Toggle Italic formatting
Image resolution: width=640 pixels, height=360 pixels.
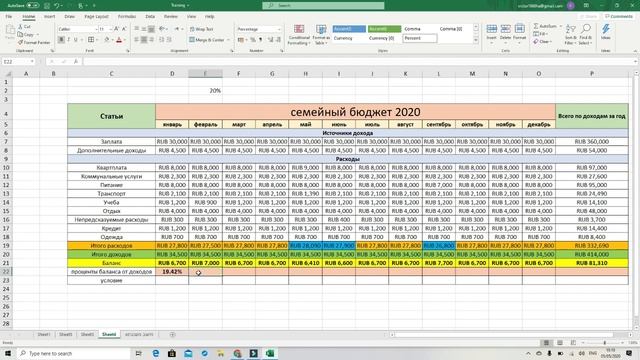pyautogui.click(x=68, y=40)
